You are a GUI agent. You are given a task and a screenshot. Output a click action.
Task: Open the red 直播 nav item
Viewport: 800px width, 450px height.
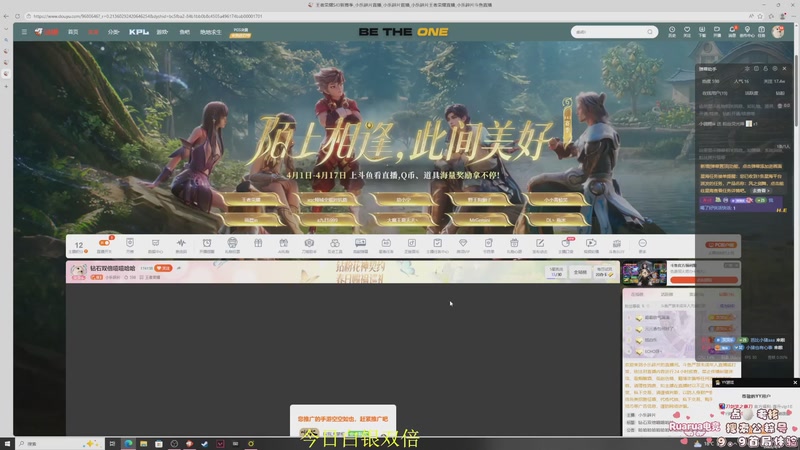(93, 32)
